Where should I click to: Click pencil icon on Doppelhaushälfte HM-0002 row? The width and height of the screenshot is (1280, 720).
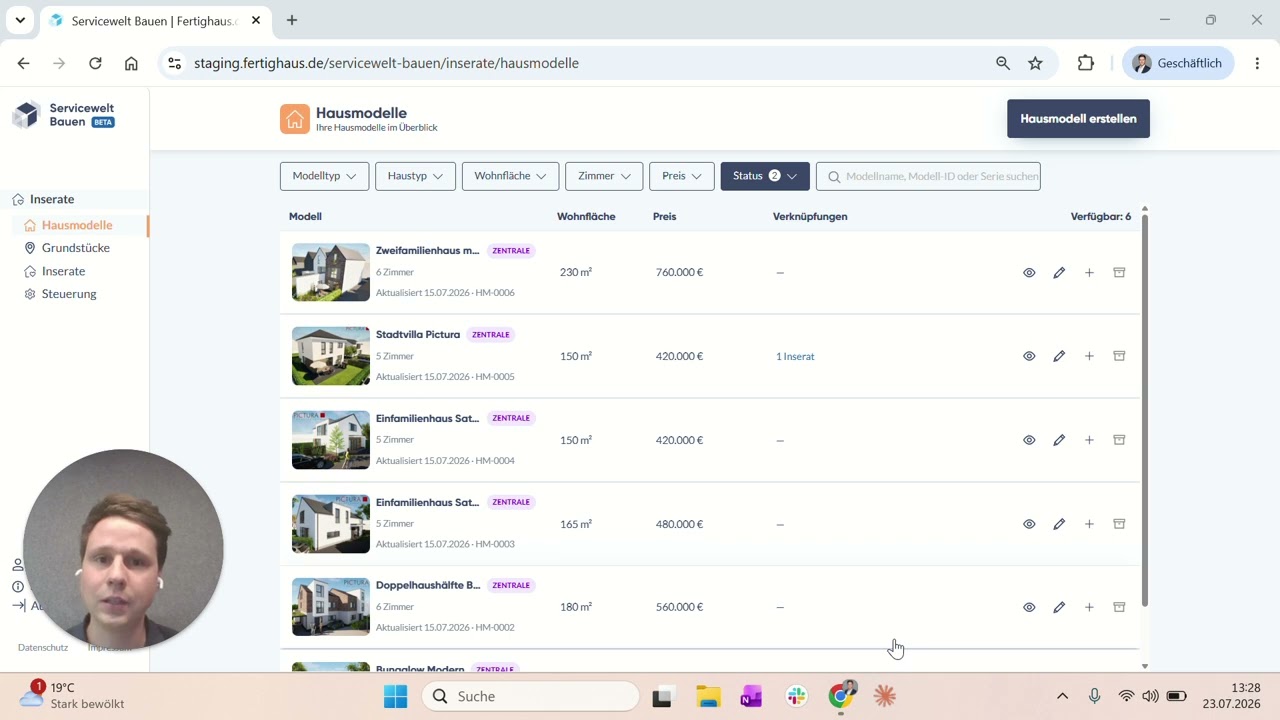[x=1059, y=607]
